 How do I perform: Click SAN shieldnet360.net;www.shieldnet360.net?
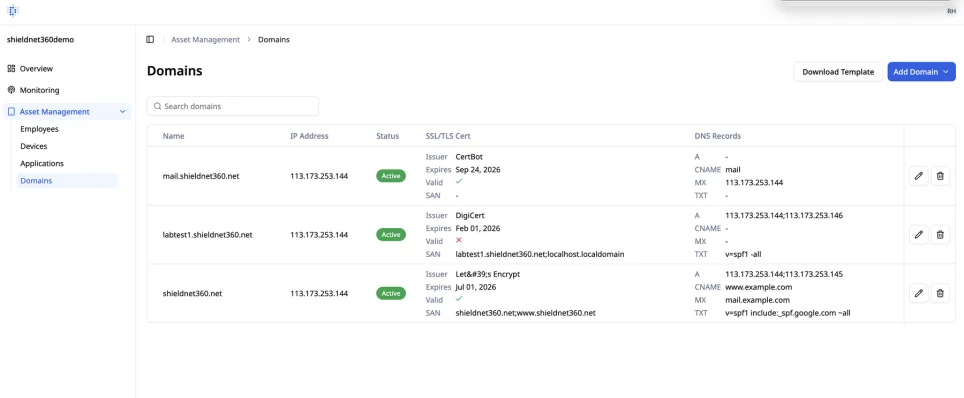(x=526, y=312)
